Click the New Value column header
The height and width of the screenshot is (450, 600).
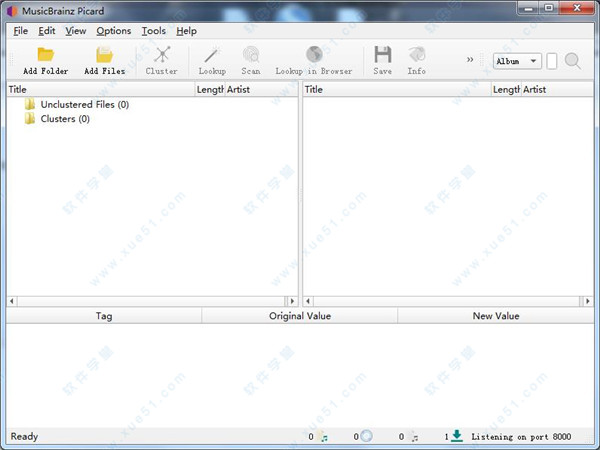click(496, 316)
